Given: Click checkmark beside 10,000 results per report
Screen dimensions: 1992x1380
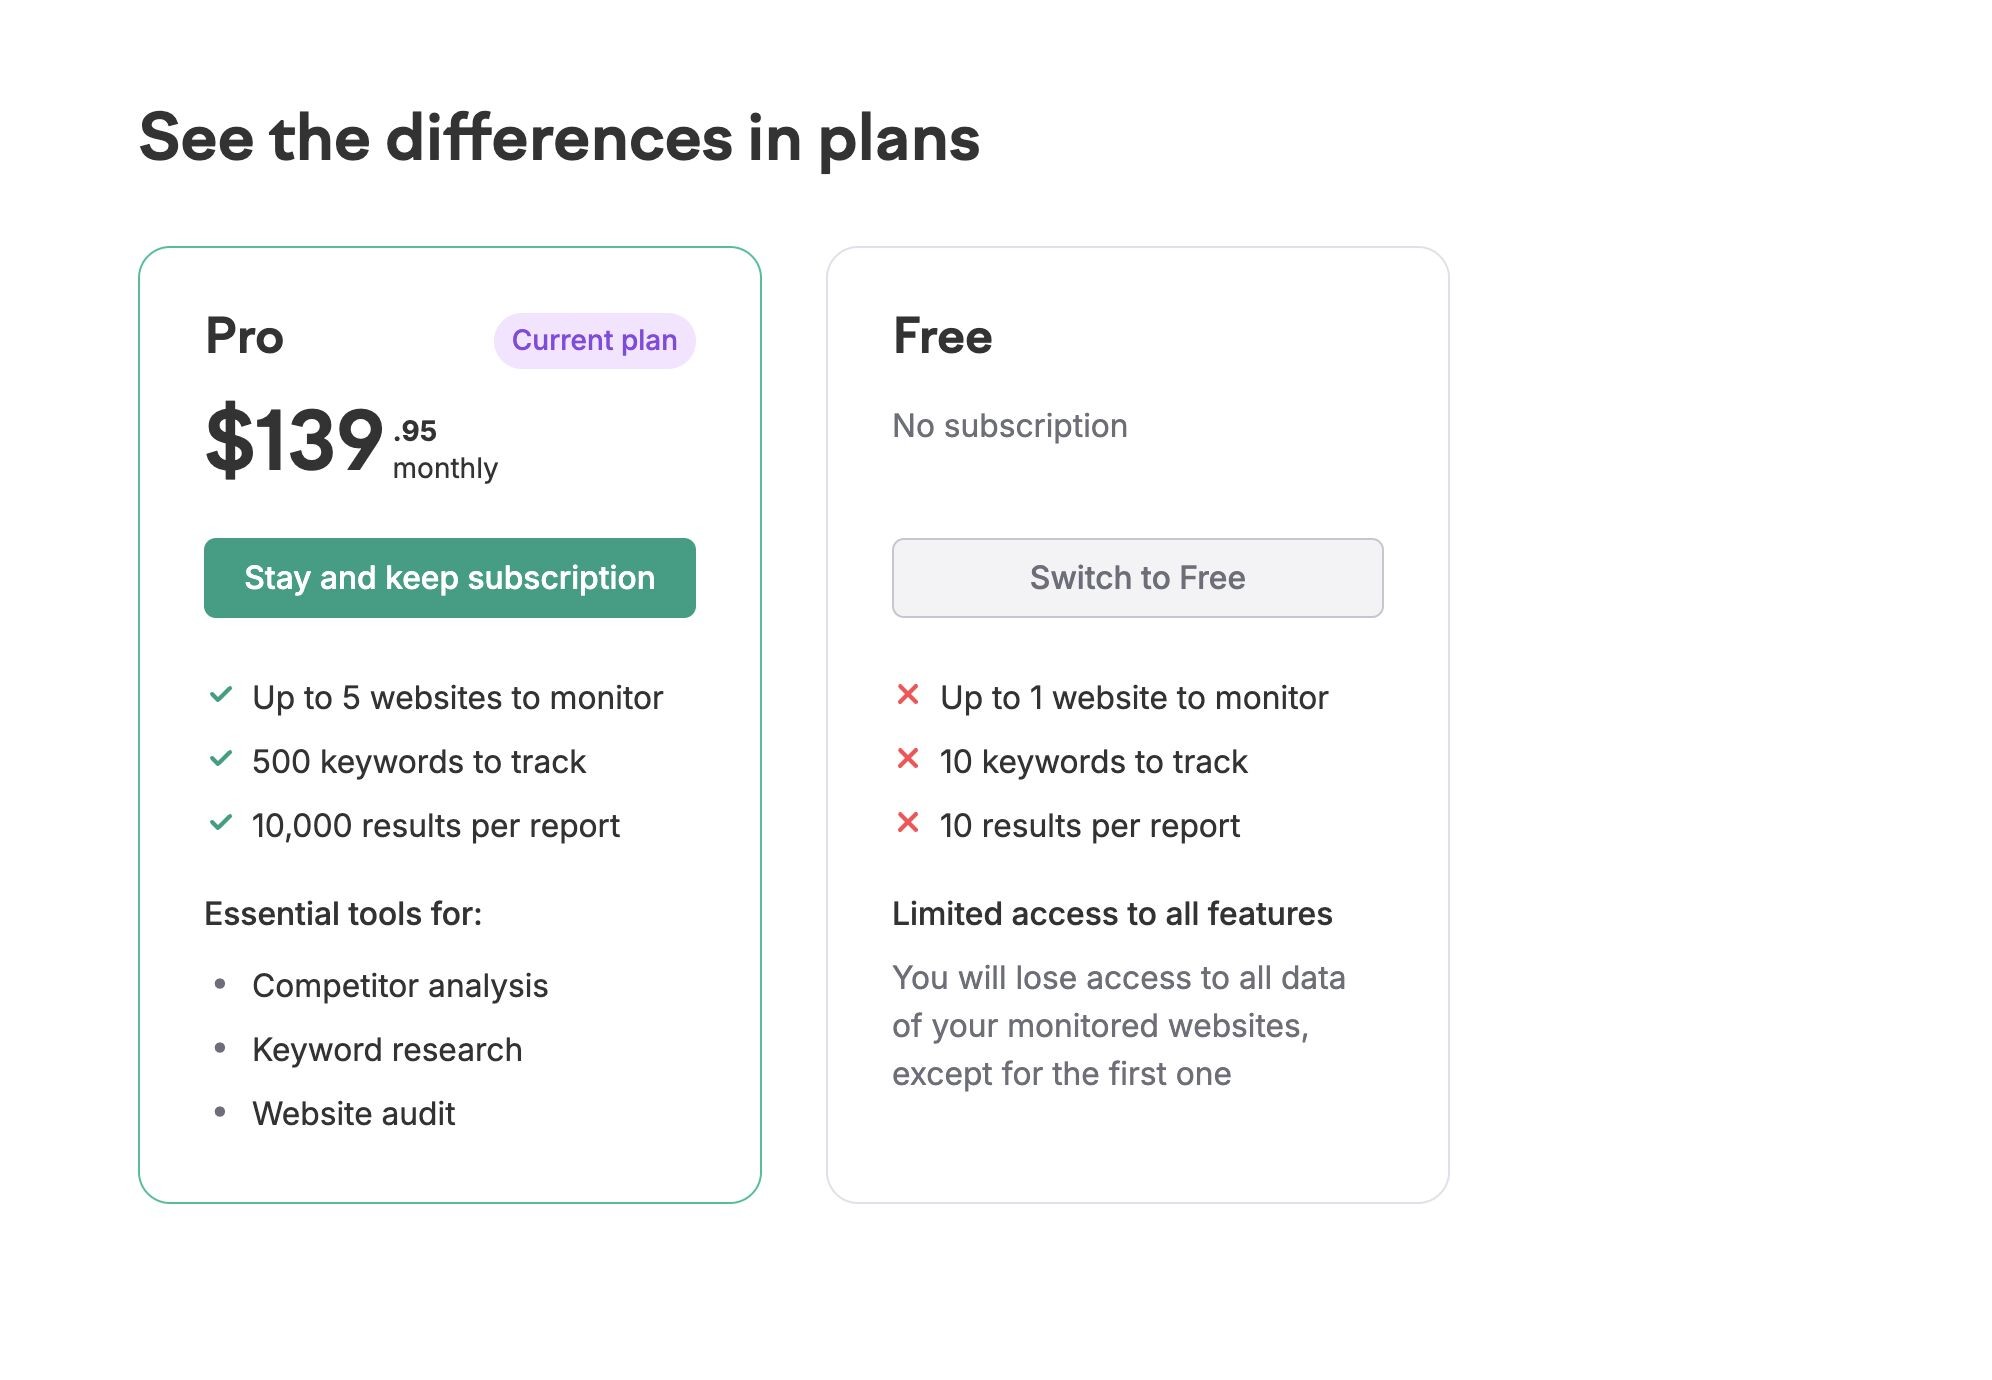Looking at the screenshot, I should (221, 823).
